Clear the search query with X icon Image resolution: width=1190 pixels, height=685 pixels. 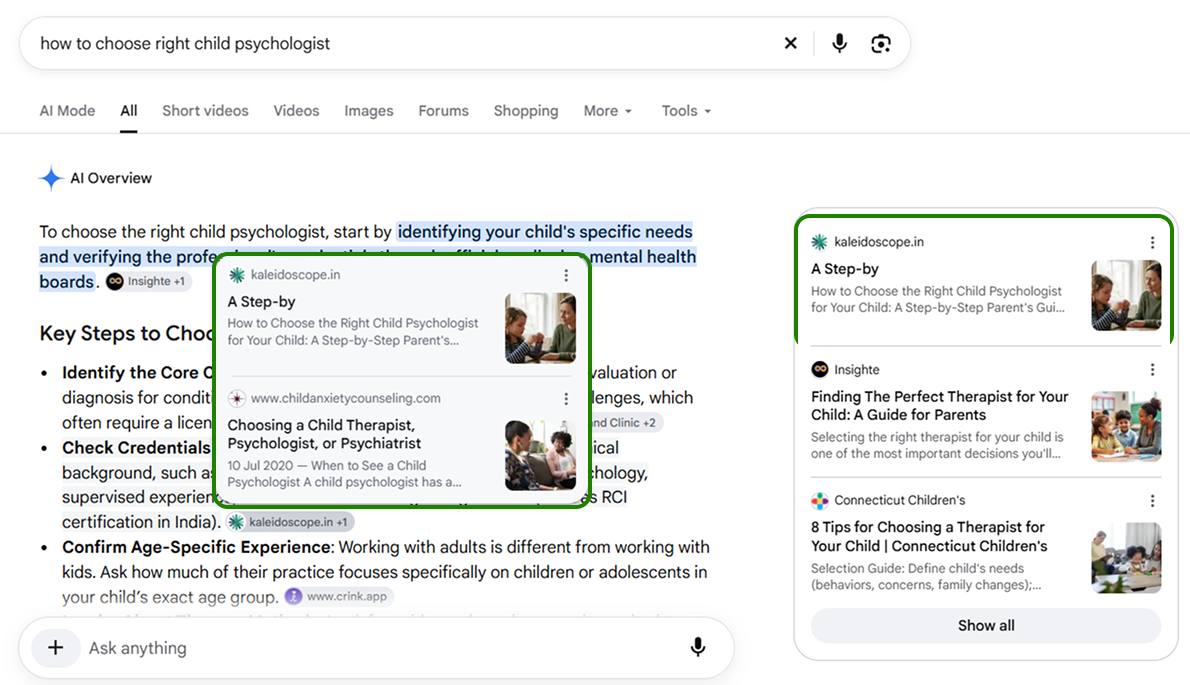pos(790,43)
